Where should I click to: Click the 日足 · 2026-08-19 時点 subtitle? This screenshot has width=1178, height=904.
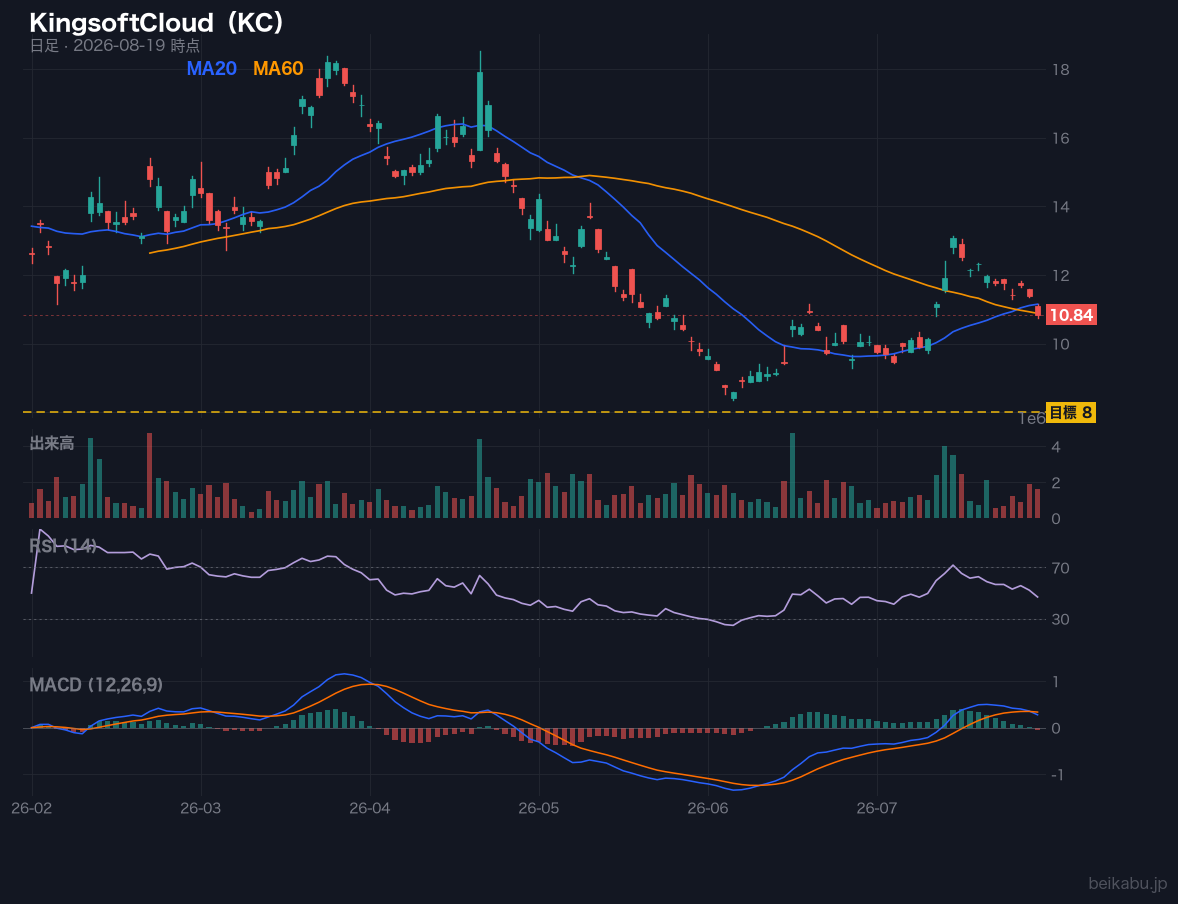click(x=115, y=45)
